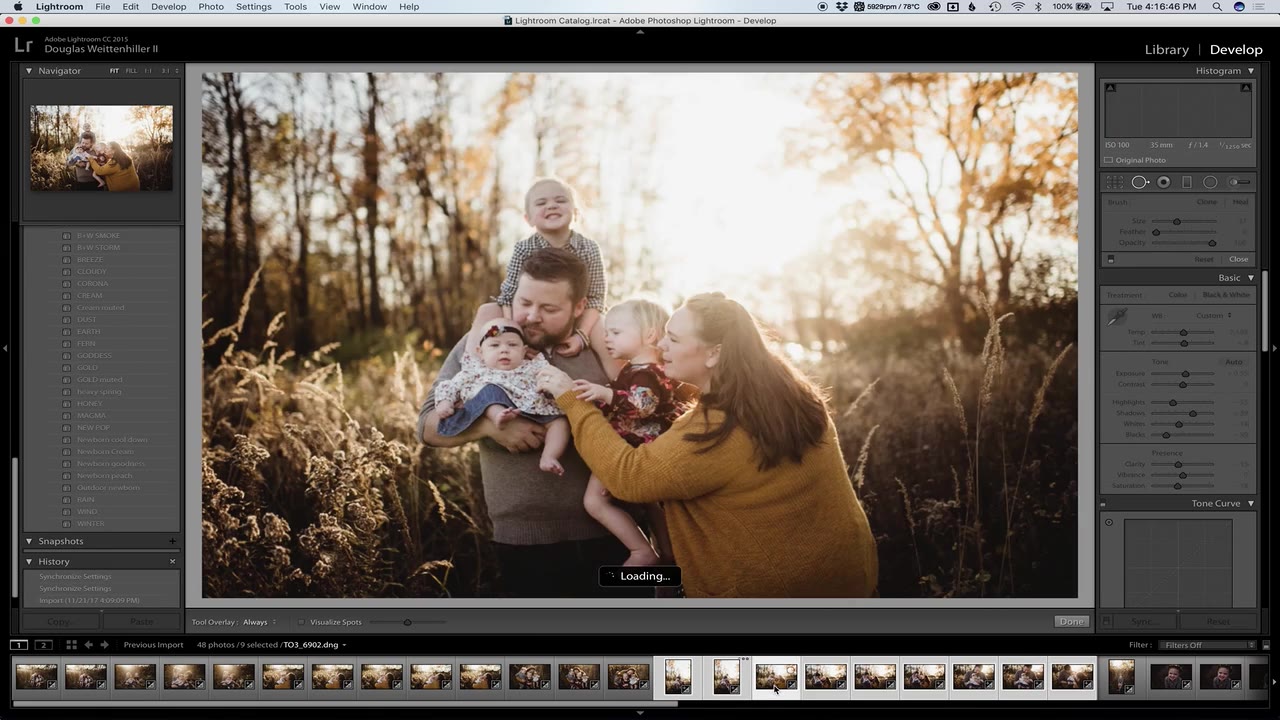This screenshot has width=1280, height=720.
Task: Click Close in spot removal panel
Action: 1238,259
